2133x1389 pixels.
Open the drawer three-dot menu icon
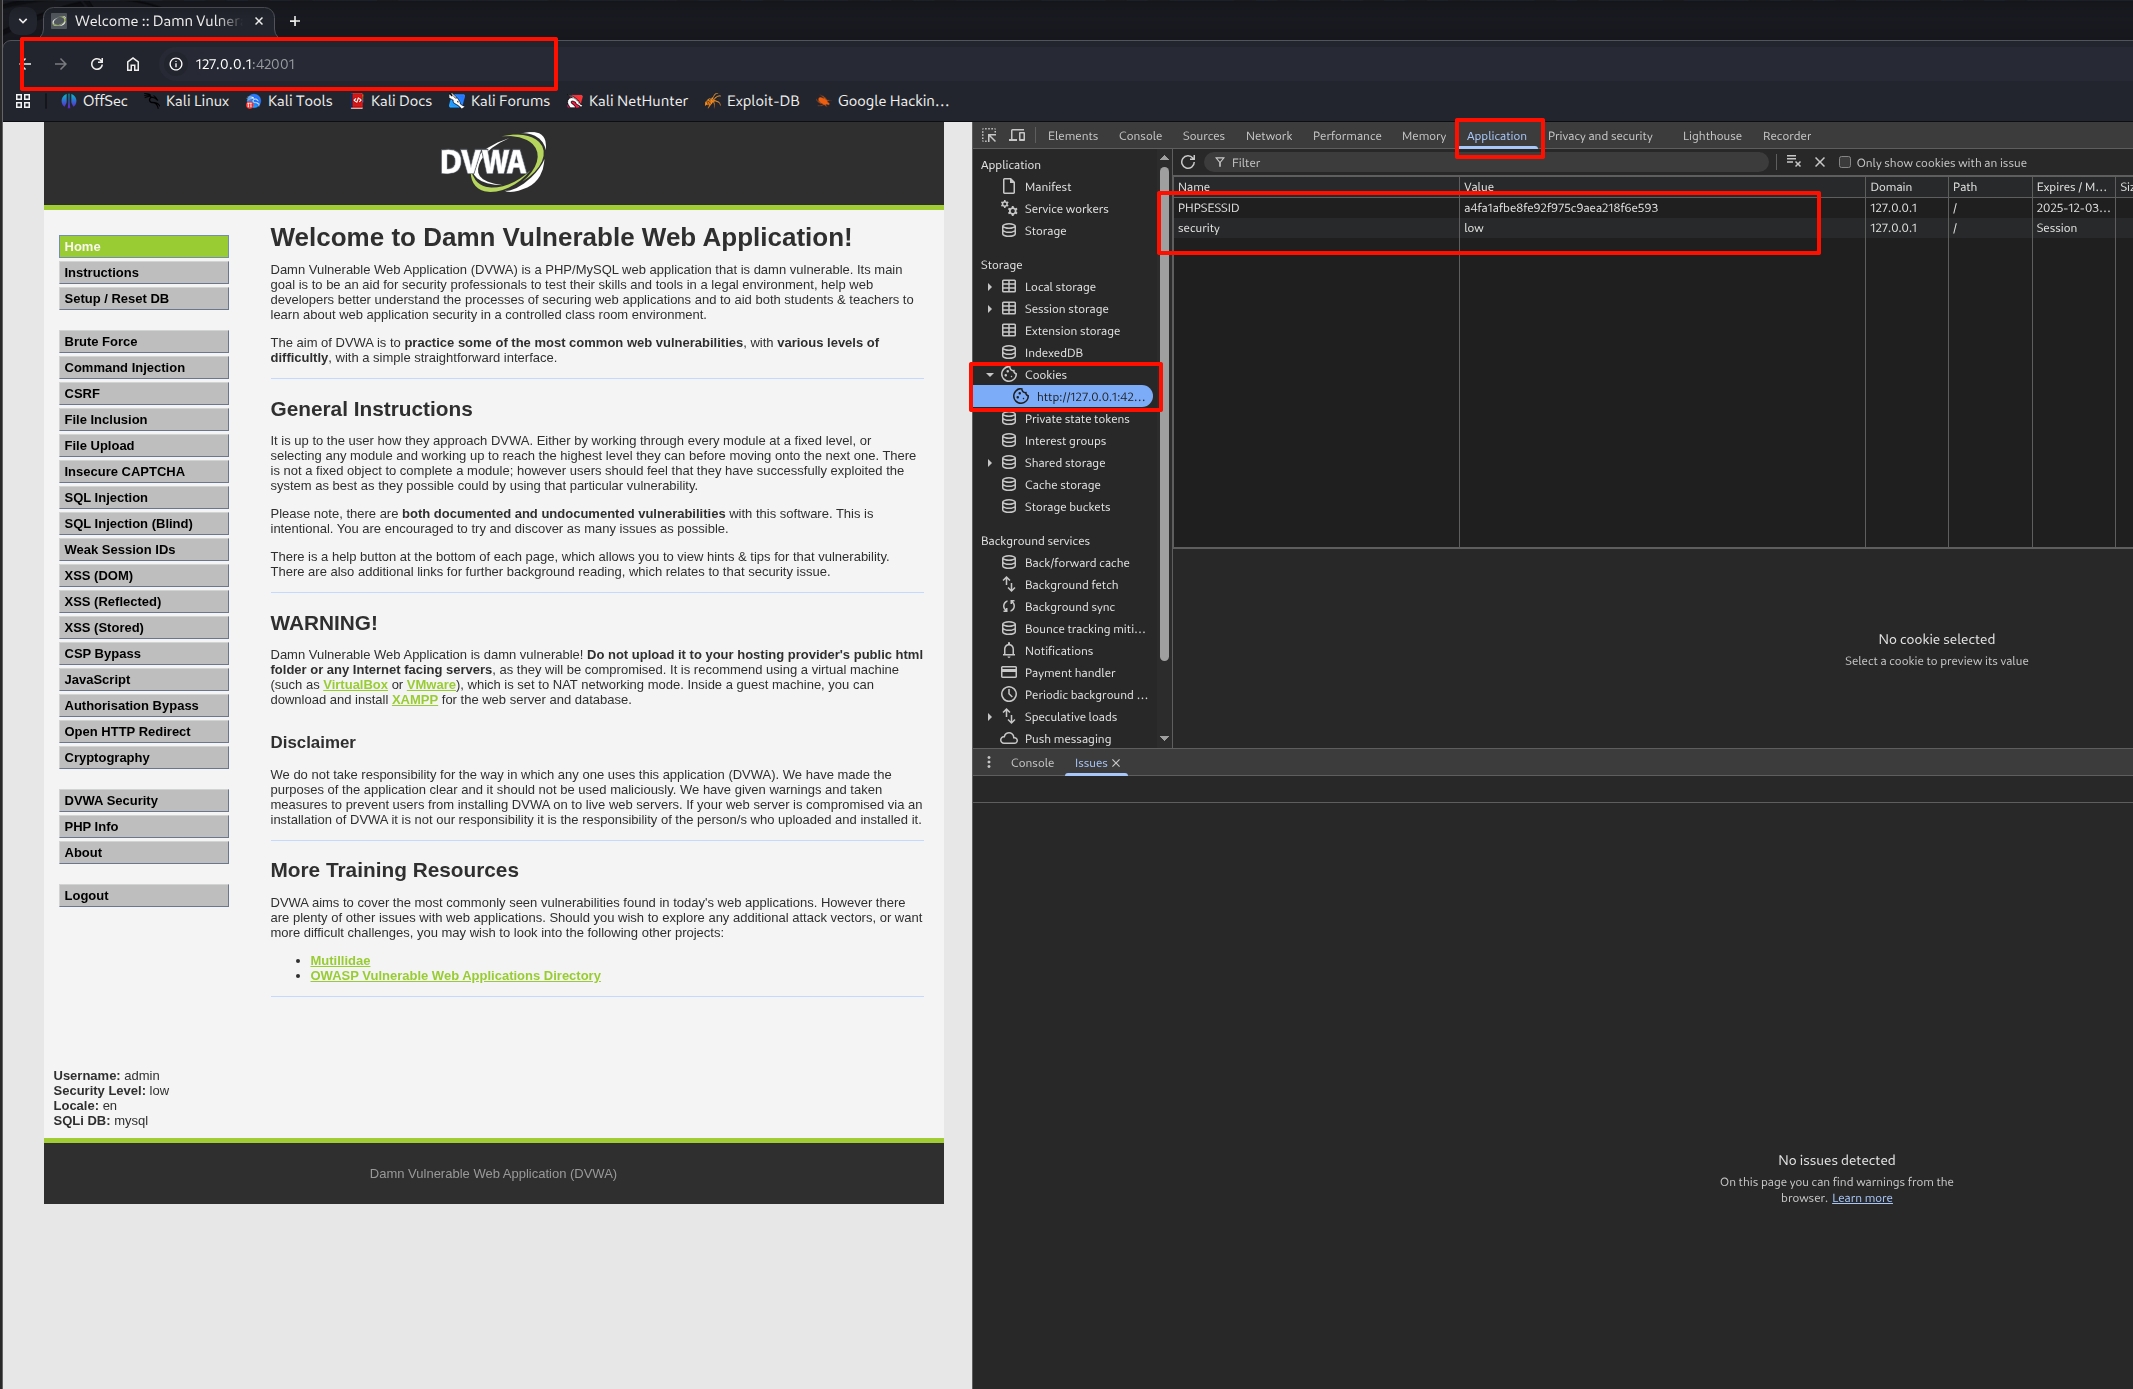(988, 763)
